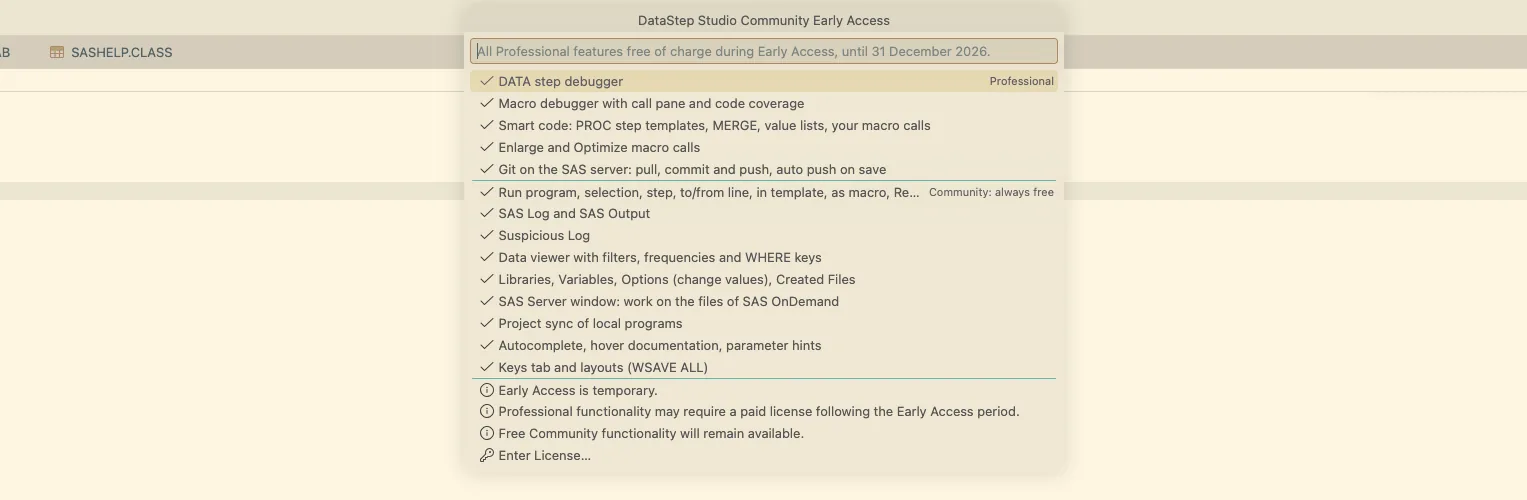Select Project sync of local programs

coord(763,323)
